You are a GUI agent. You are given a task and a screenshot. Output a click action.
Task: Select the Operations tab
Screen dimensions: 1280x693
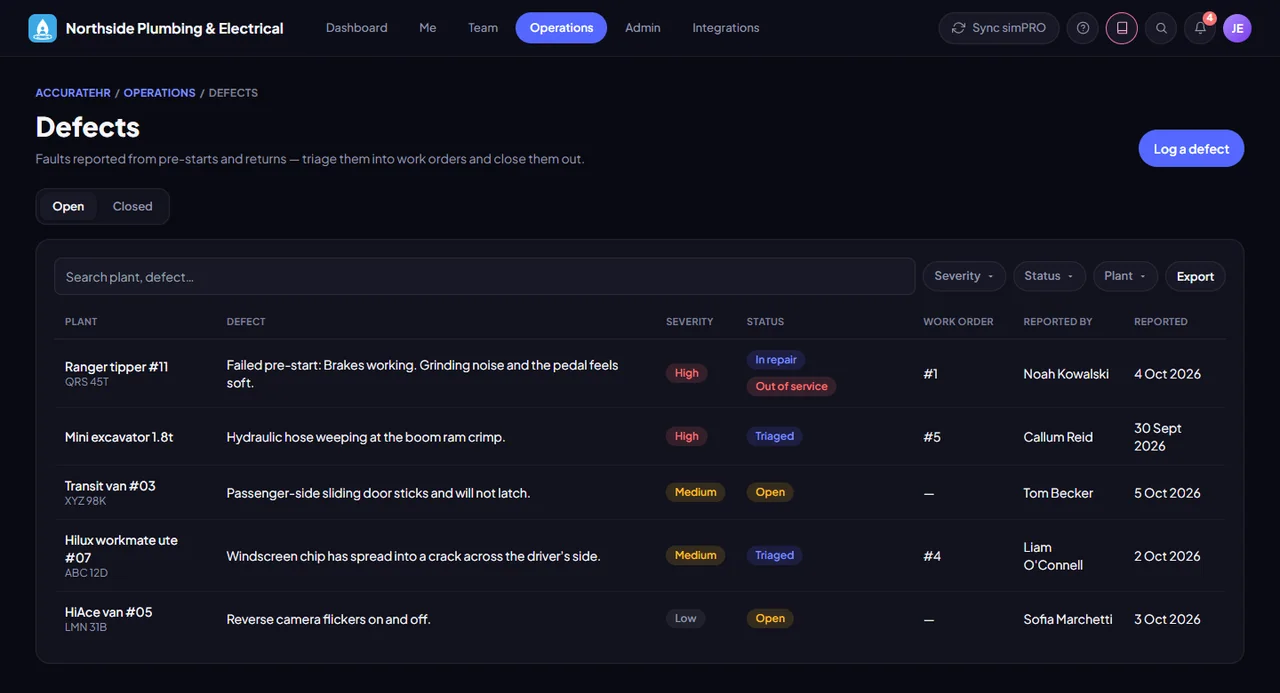561,28
